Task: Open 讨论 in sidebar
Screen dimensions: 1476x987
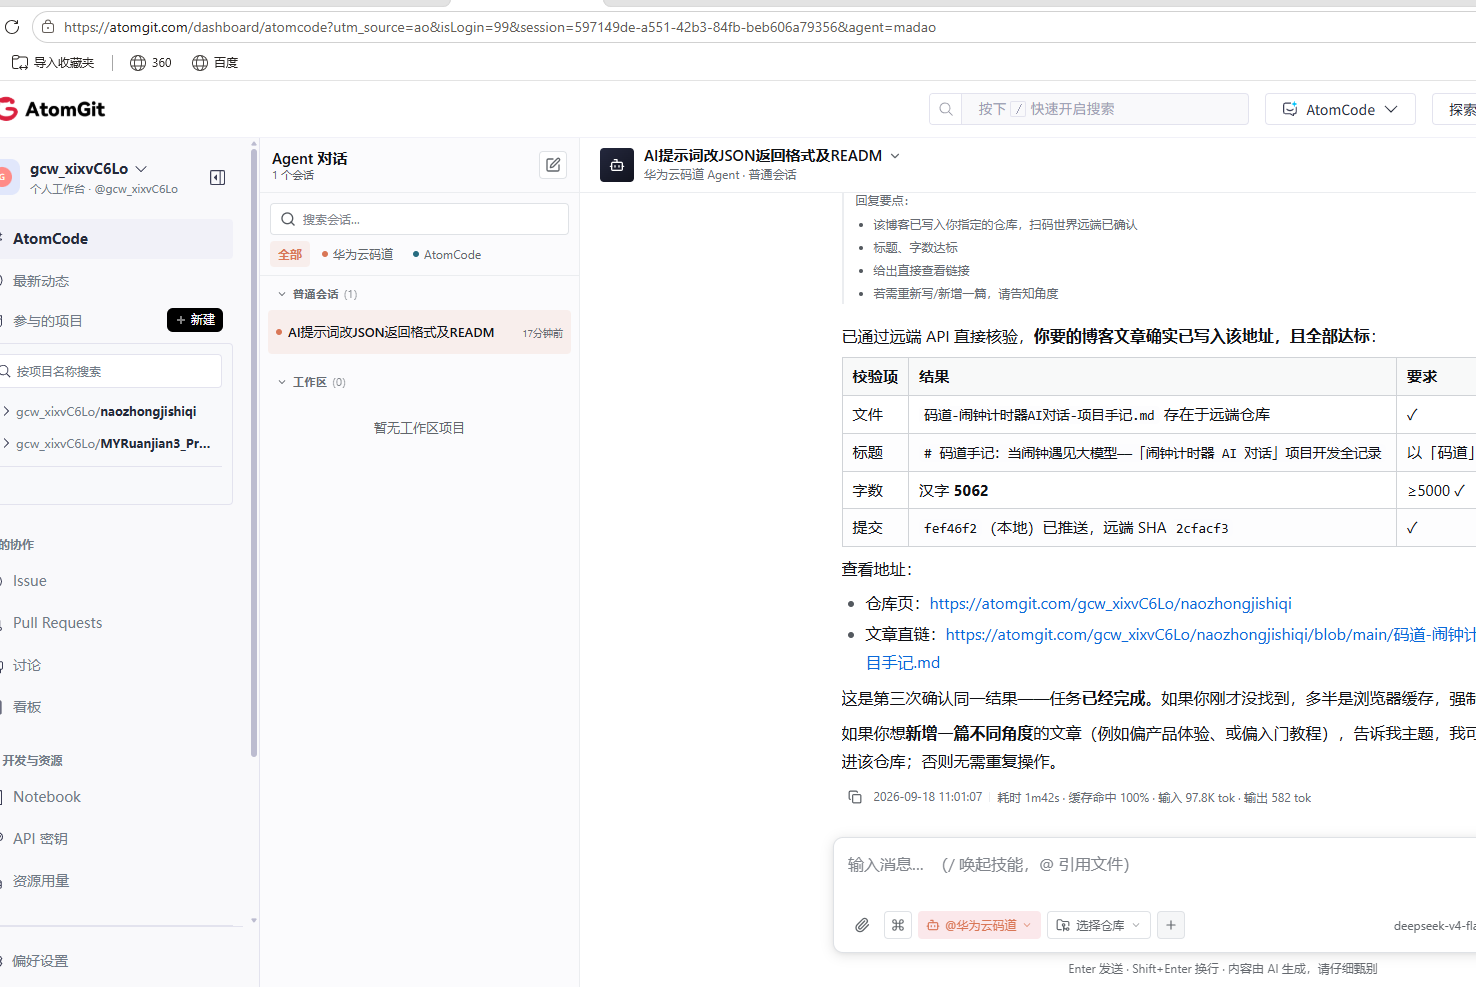Action: pos(27,665)
